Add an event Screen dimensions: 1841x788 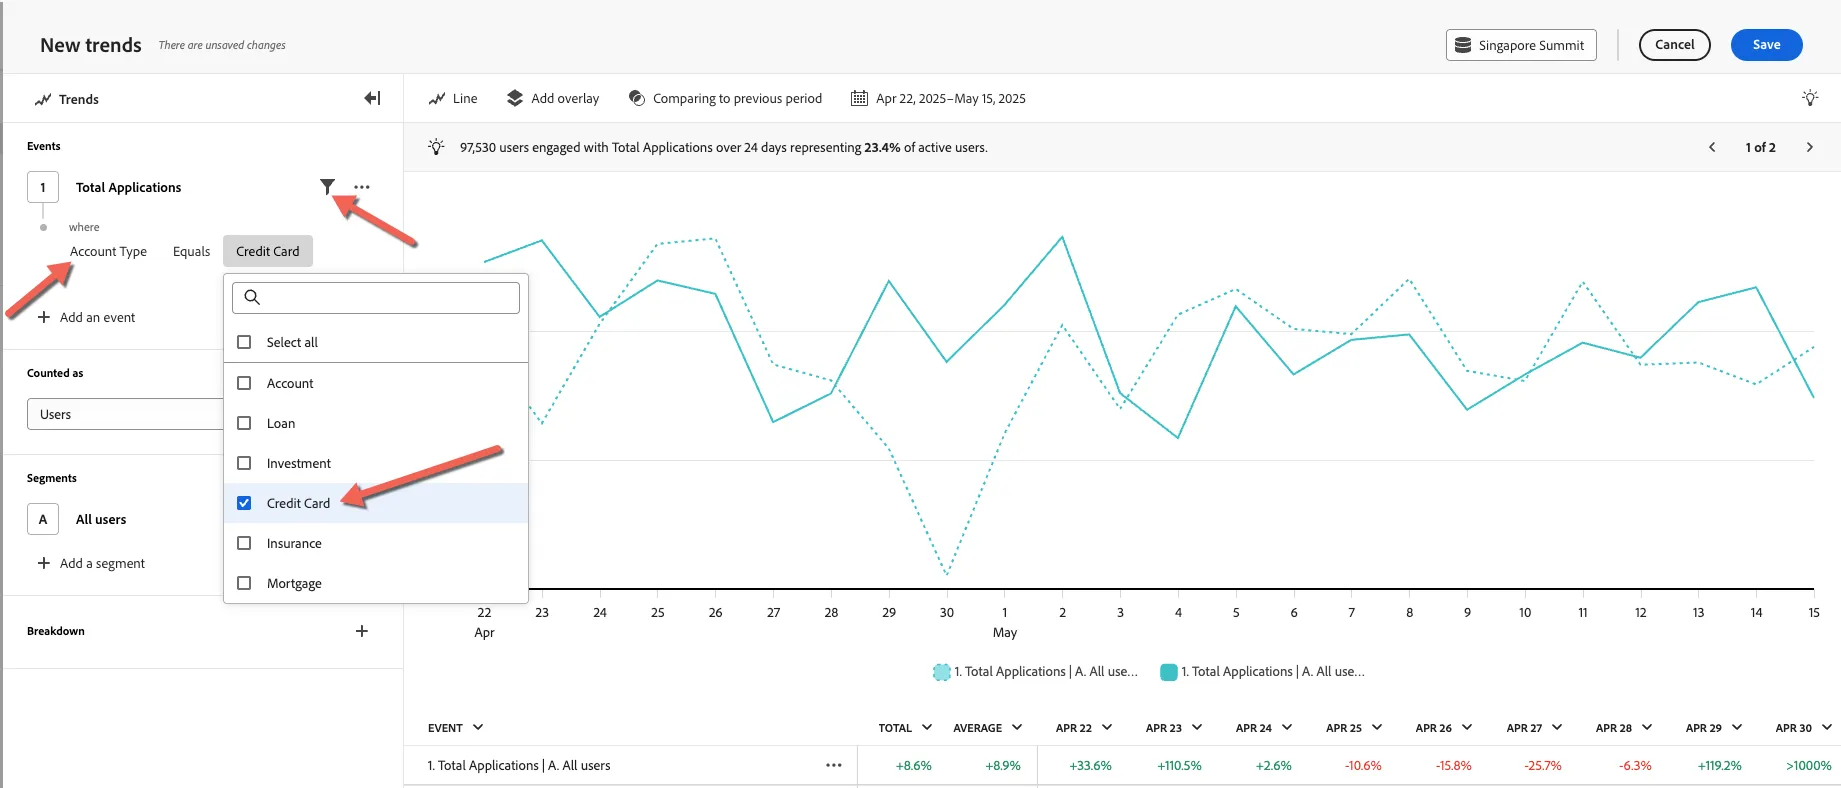[86, 317]
